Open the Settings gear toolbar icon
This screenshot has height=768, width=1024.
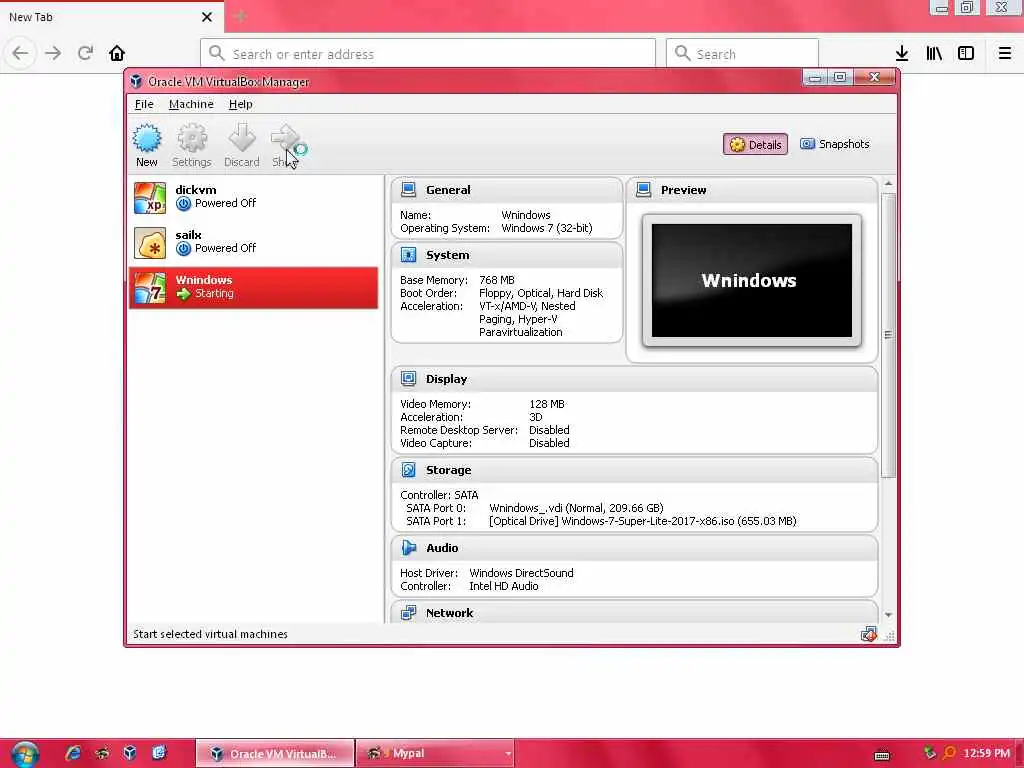coord(192,138)
